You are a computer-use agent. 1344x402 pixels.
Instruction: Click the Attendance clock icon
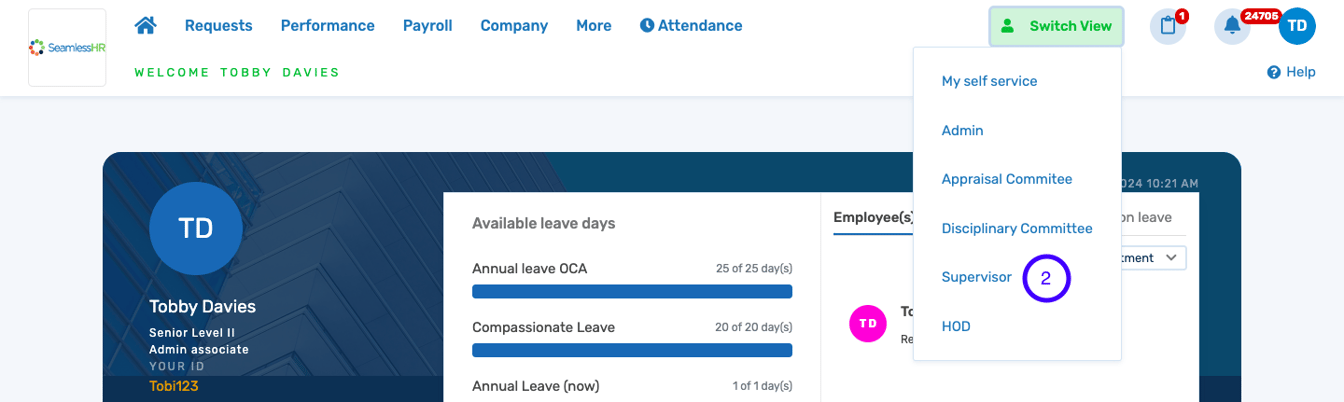point(647,26)
